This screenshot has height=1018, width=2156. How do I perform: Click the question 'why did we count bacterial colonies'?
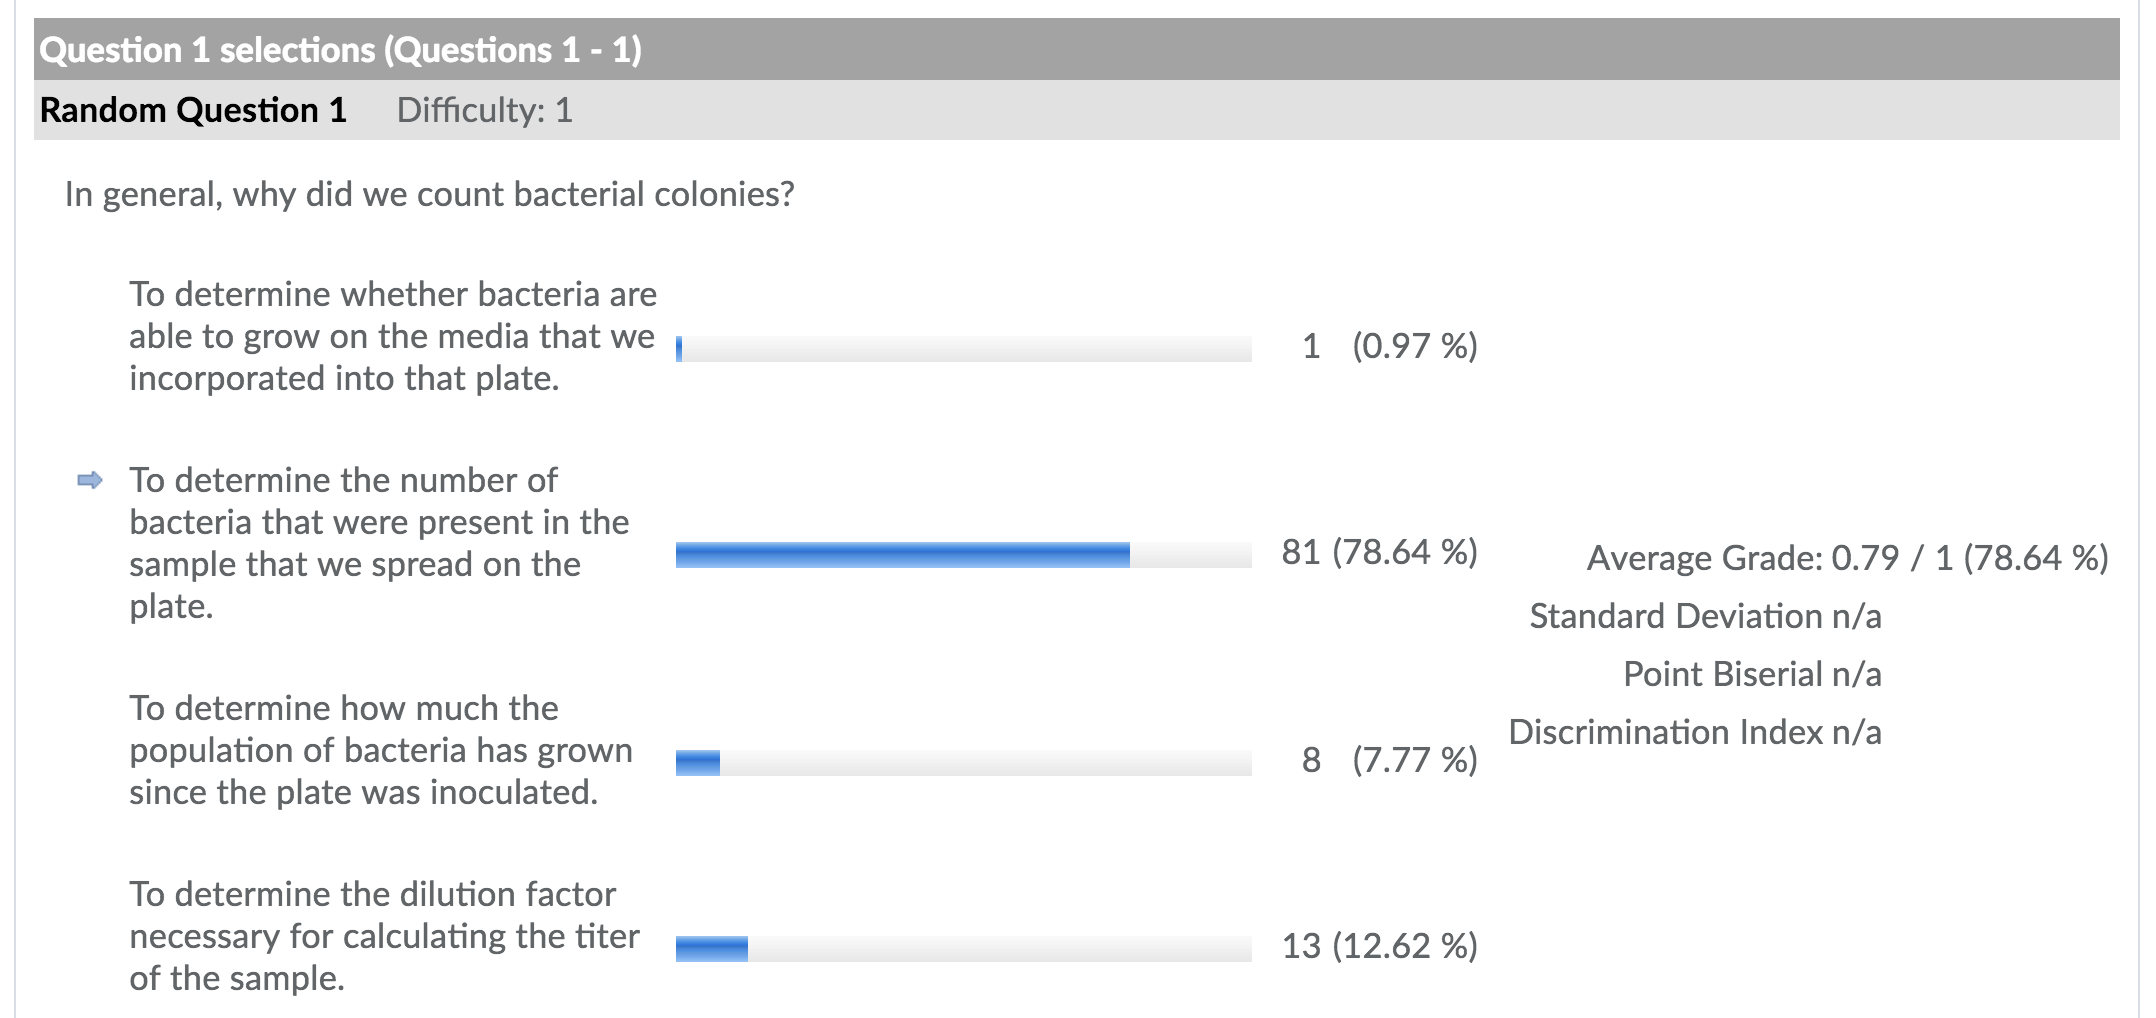click(x=429, y=194)
